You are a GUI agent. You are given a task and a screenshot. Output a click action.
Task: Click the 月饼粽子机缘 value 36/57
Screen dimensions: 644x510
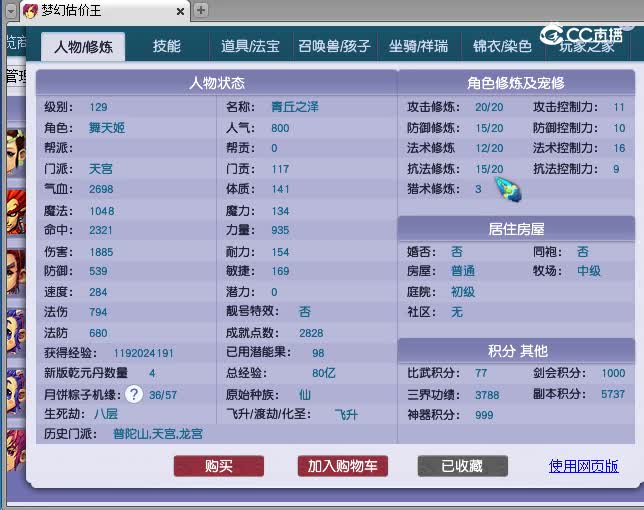coord(163,395)
